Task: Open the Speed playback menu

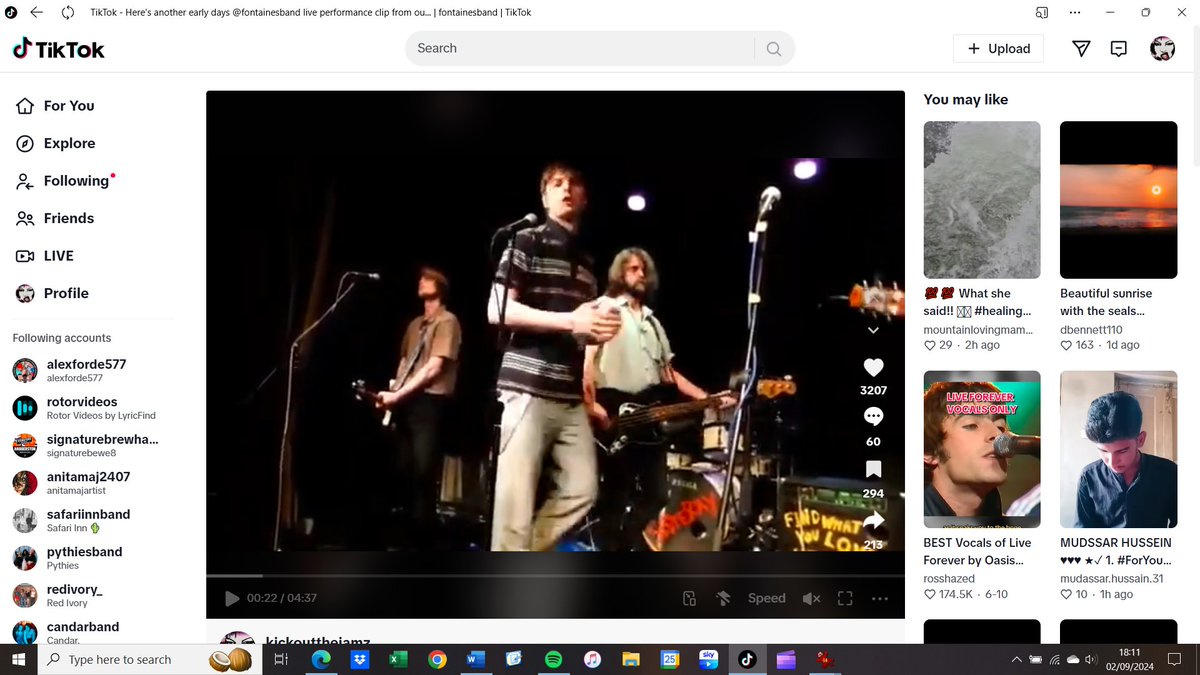Action: click(x=767, y=598)
